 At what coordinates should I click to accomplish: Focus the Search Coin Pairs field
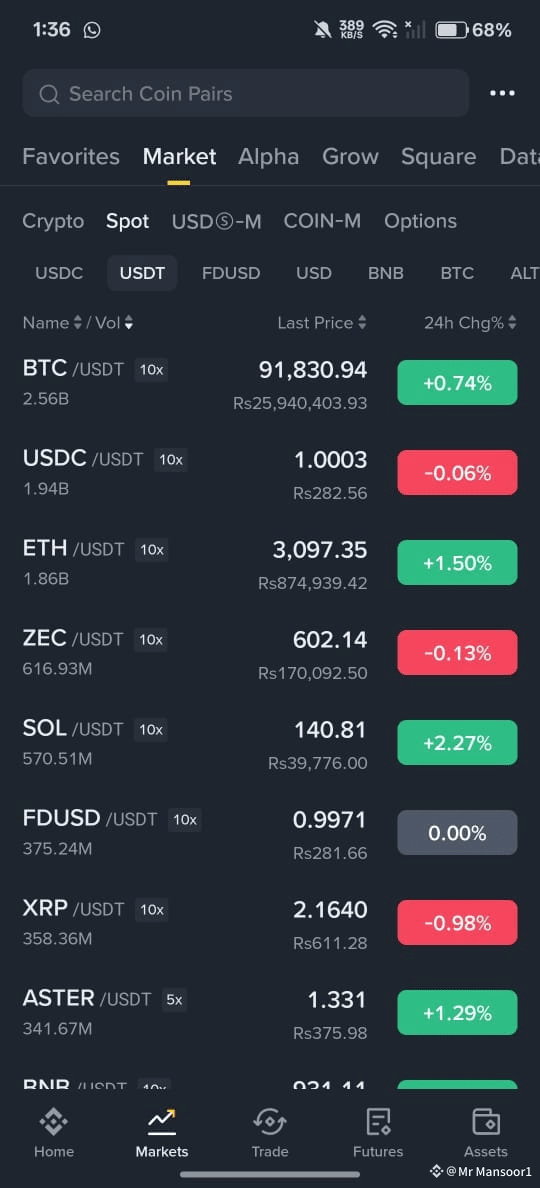(245, 93)
